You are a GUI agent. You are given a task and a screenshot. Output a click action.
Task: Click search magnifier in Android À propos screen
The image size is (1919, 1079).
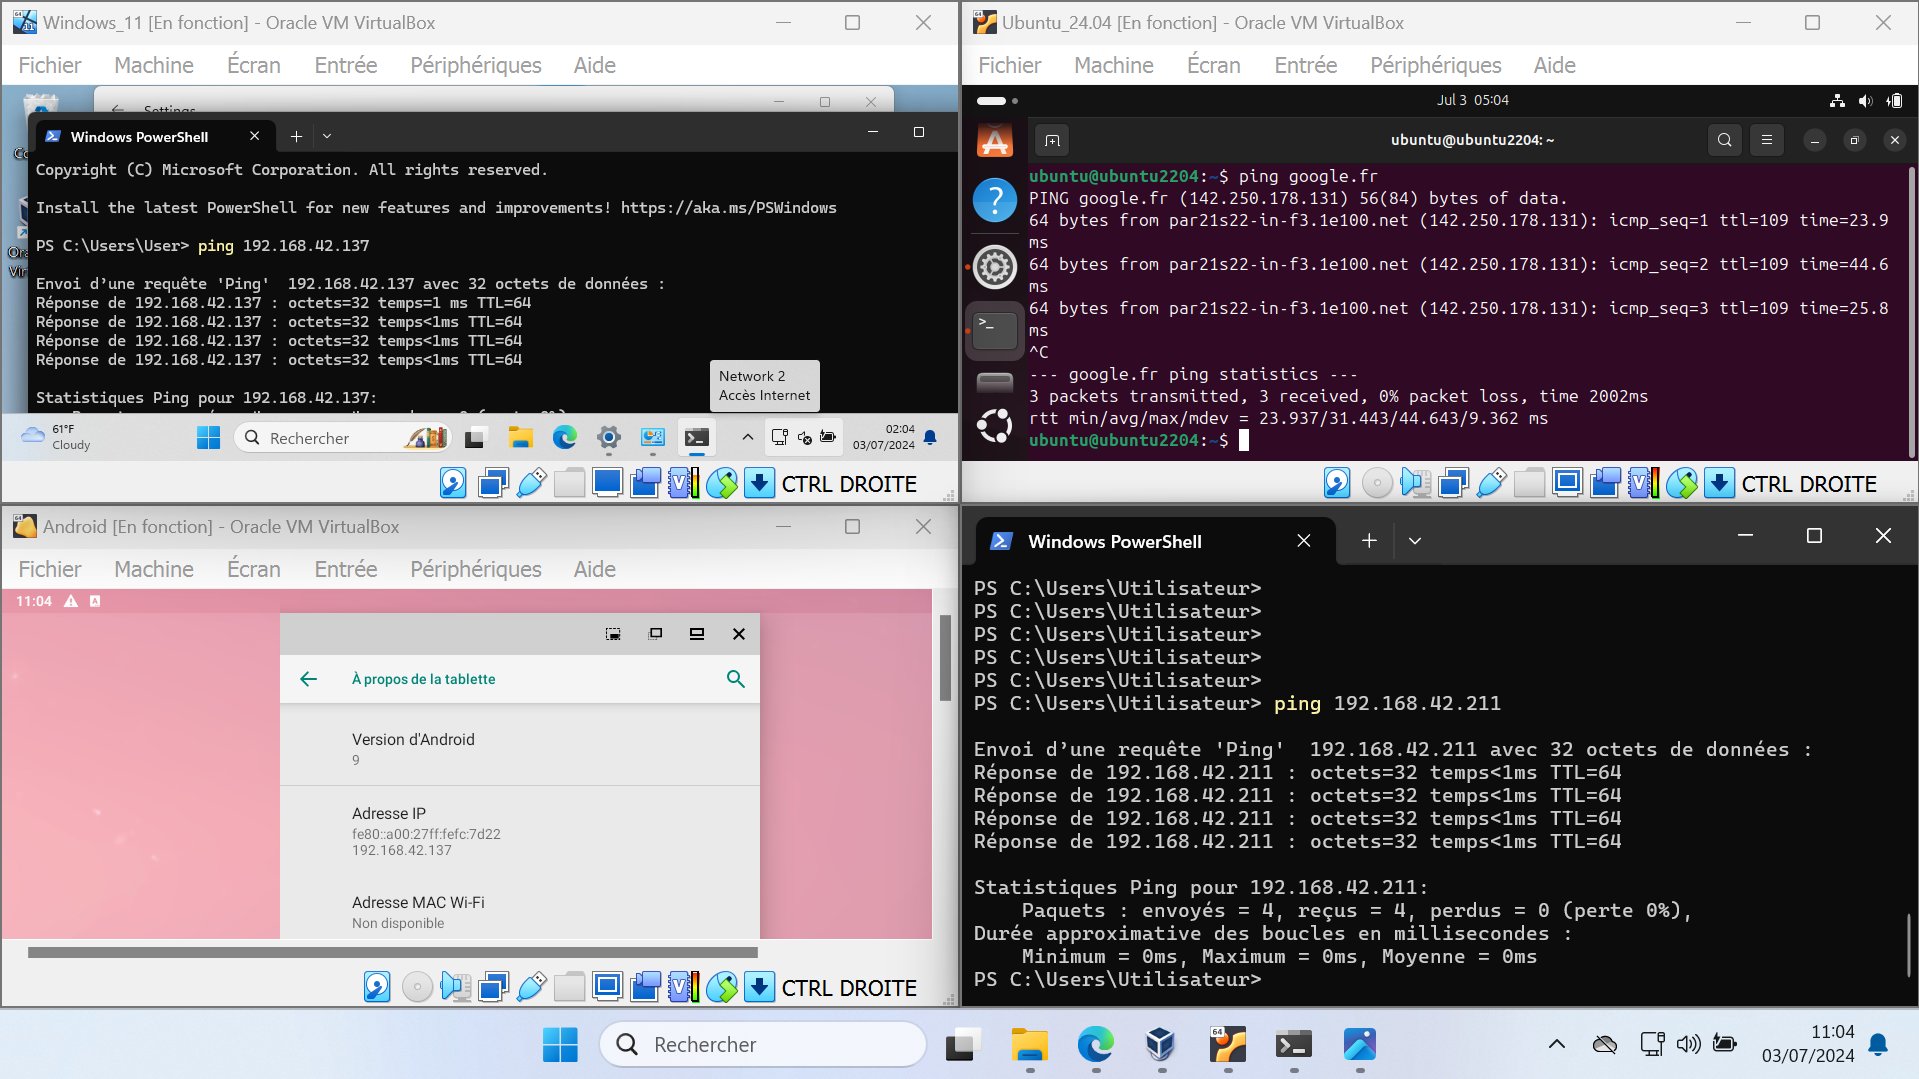[x=735, y=679]
